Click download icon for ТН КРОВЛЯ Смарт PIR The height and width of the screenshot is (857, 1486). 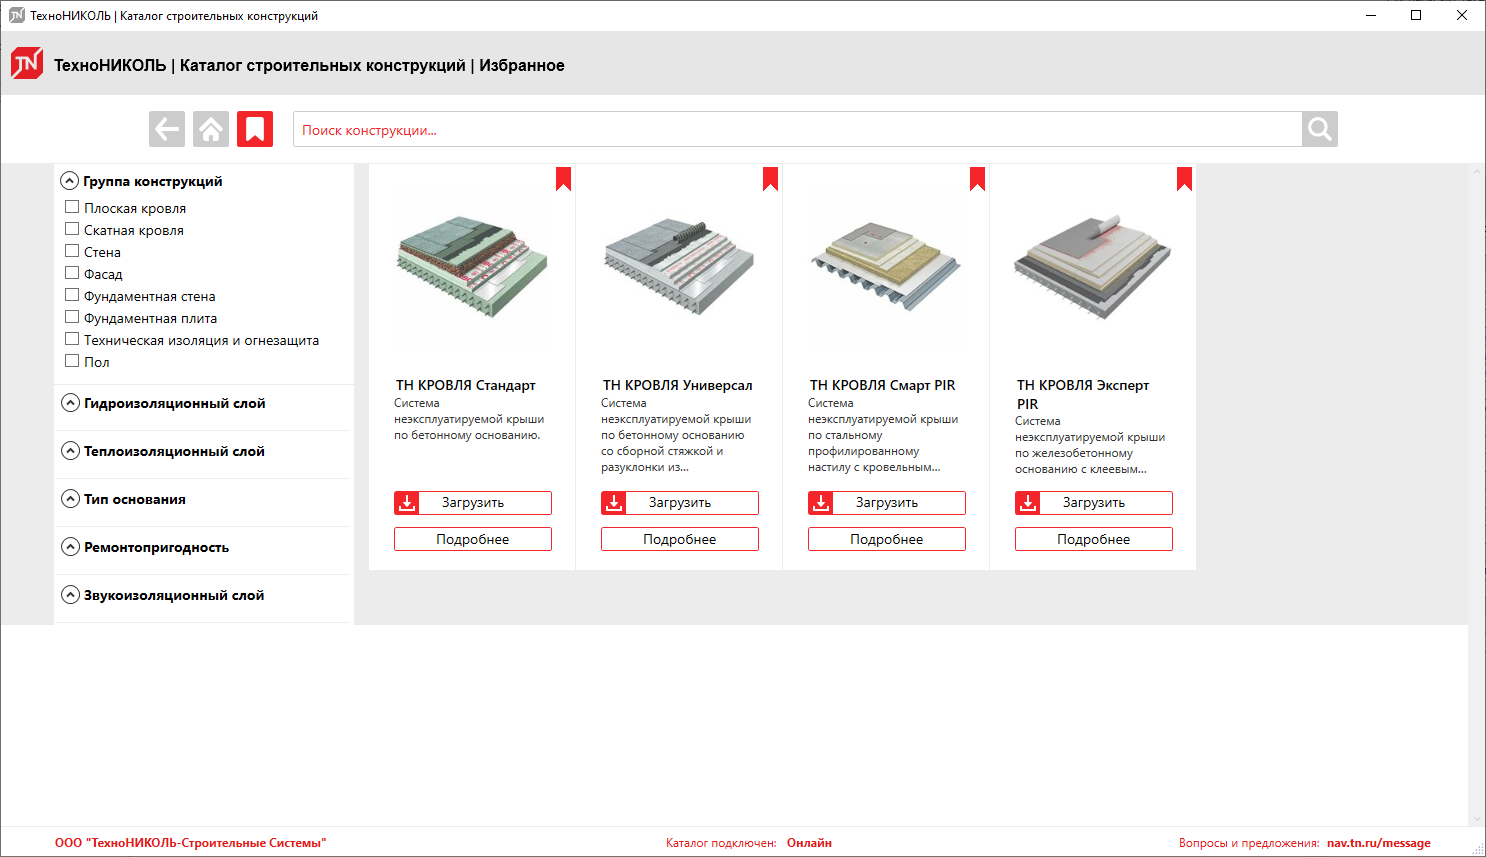pos(821,503)
